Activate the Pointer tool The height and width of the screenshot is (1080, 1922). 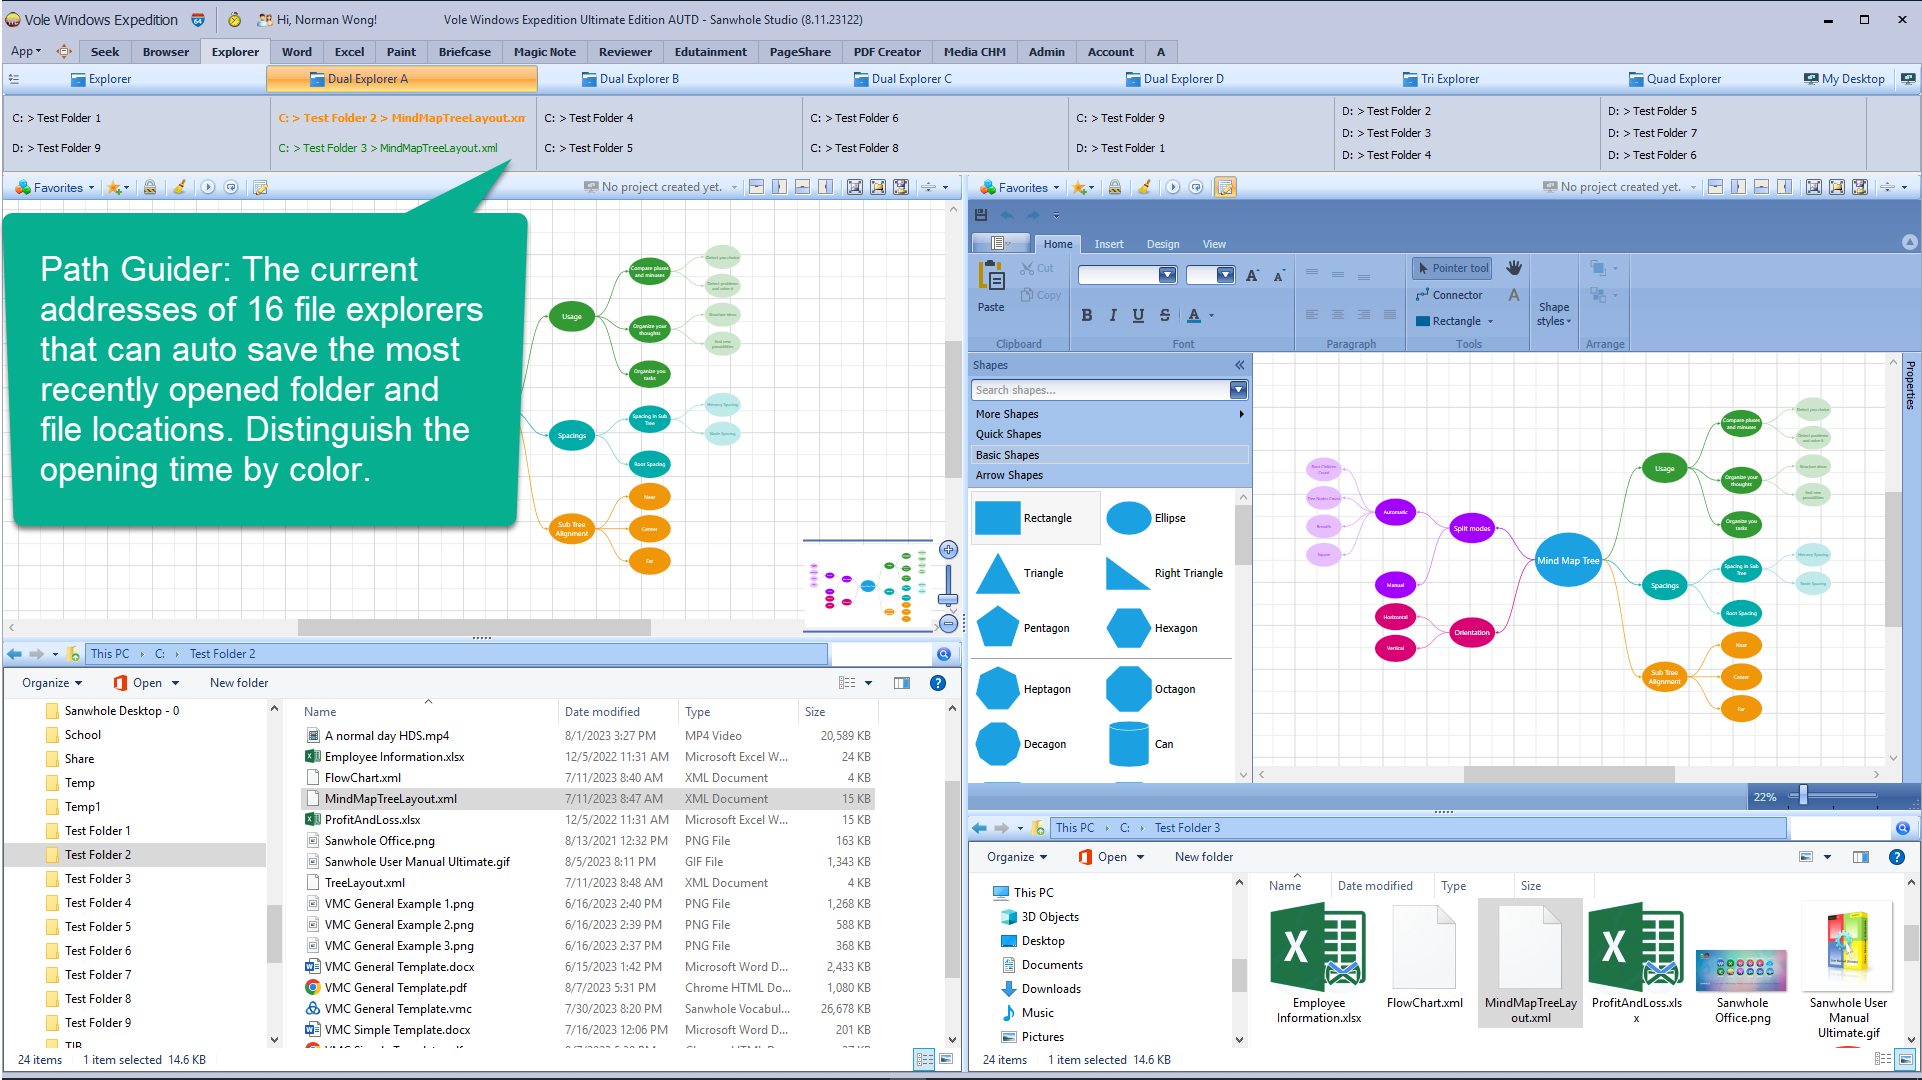pyautogui.click(x=1453, y=268)
